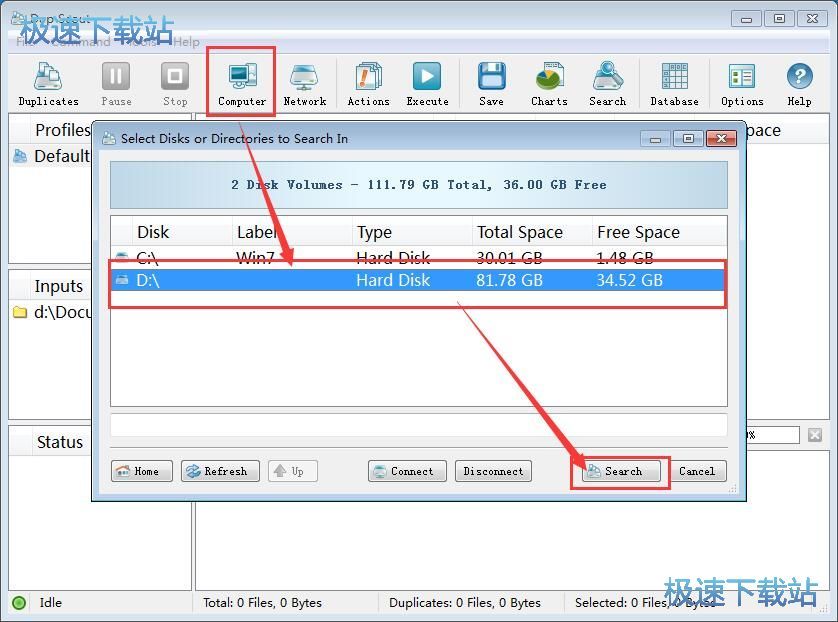Click the 34.52 GB free space cell

coord(630,280)
